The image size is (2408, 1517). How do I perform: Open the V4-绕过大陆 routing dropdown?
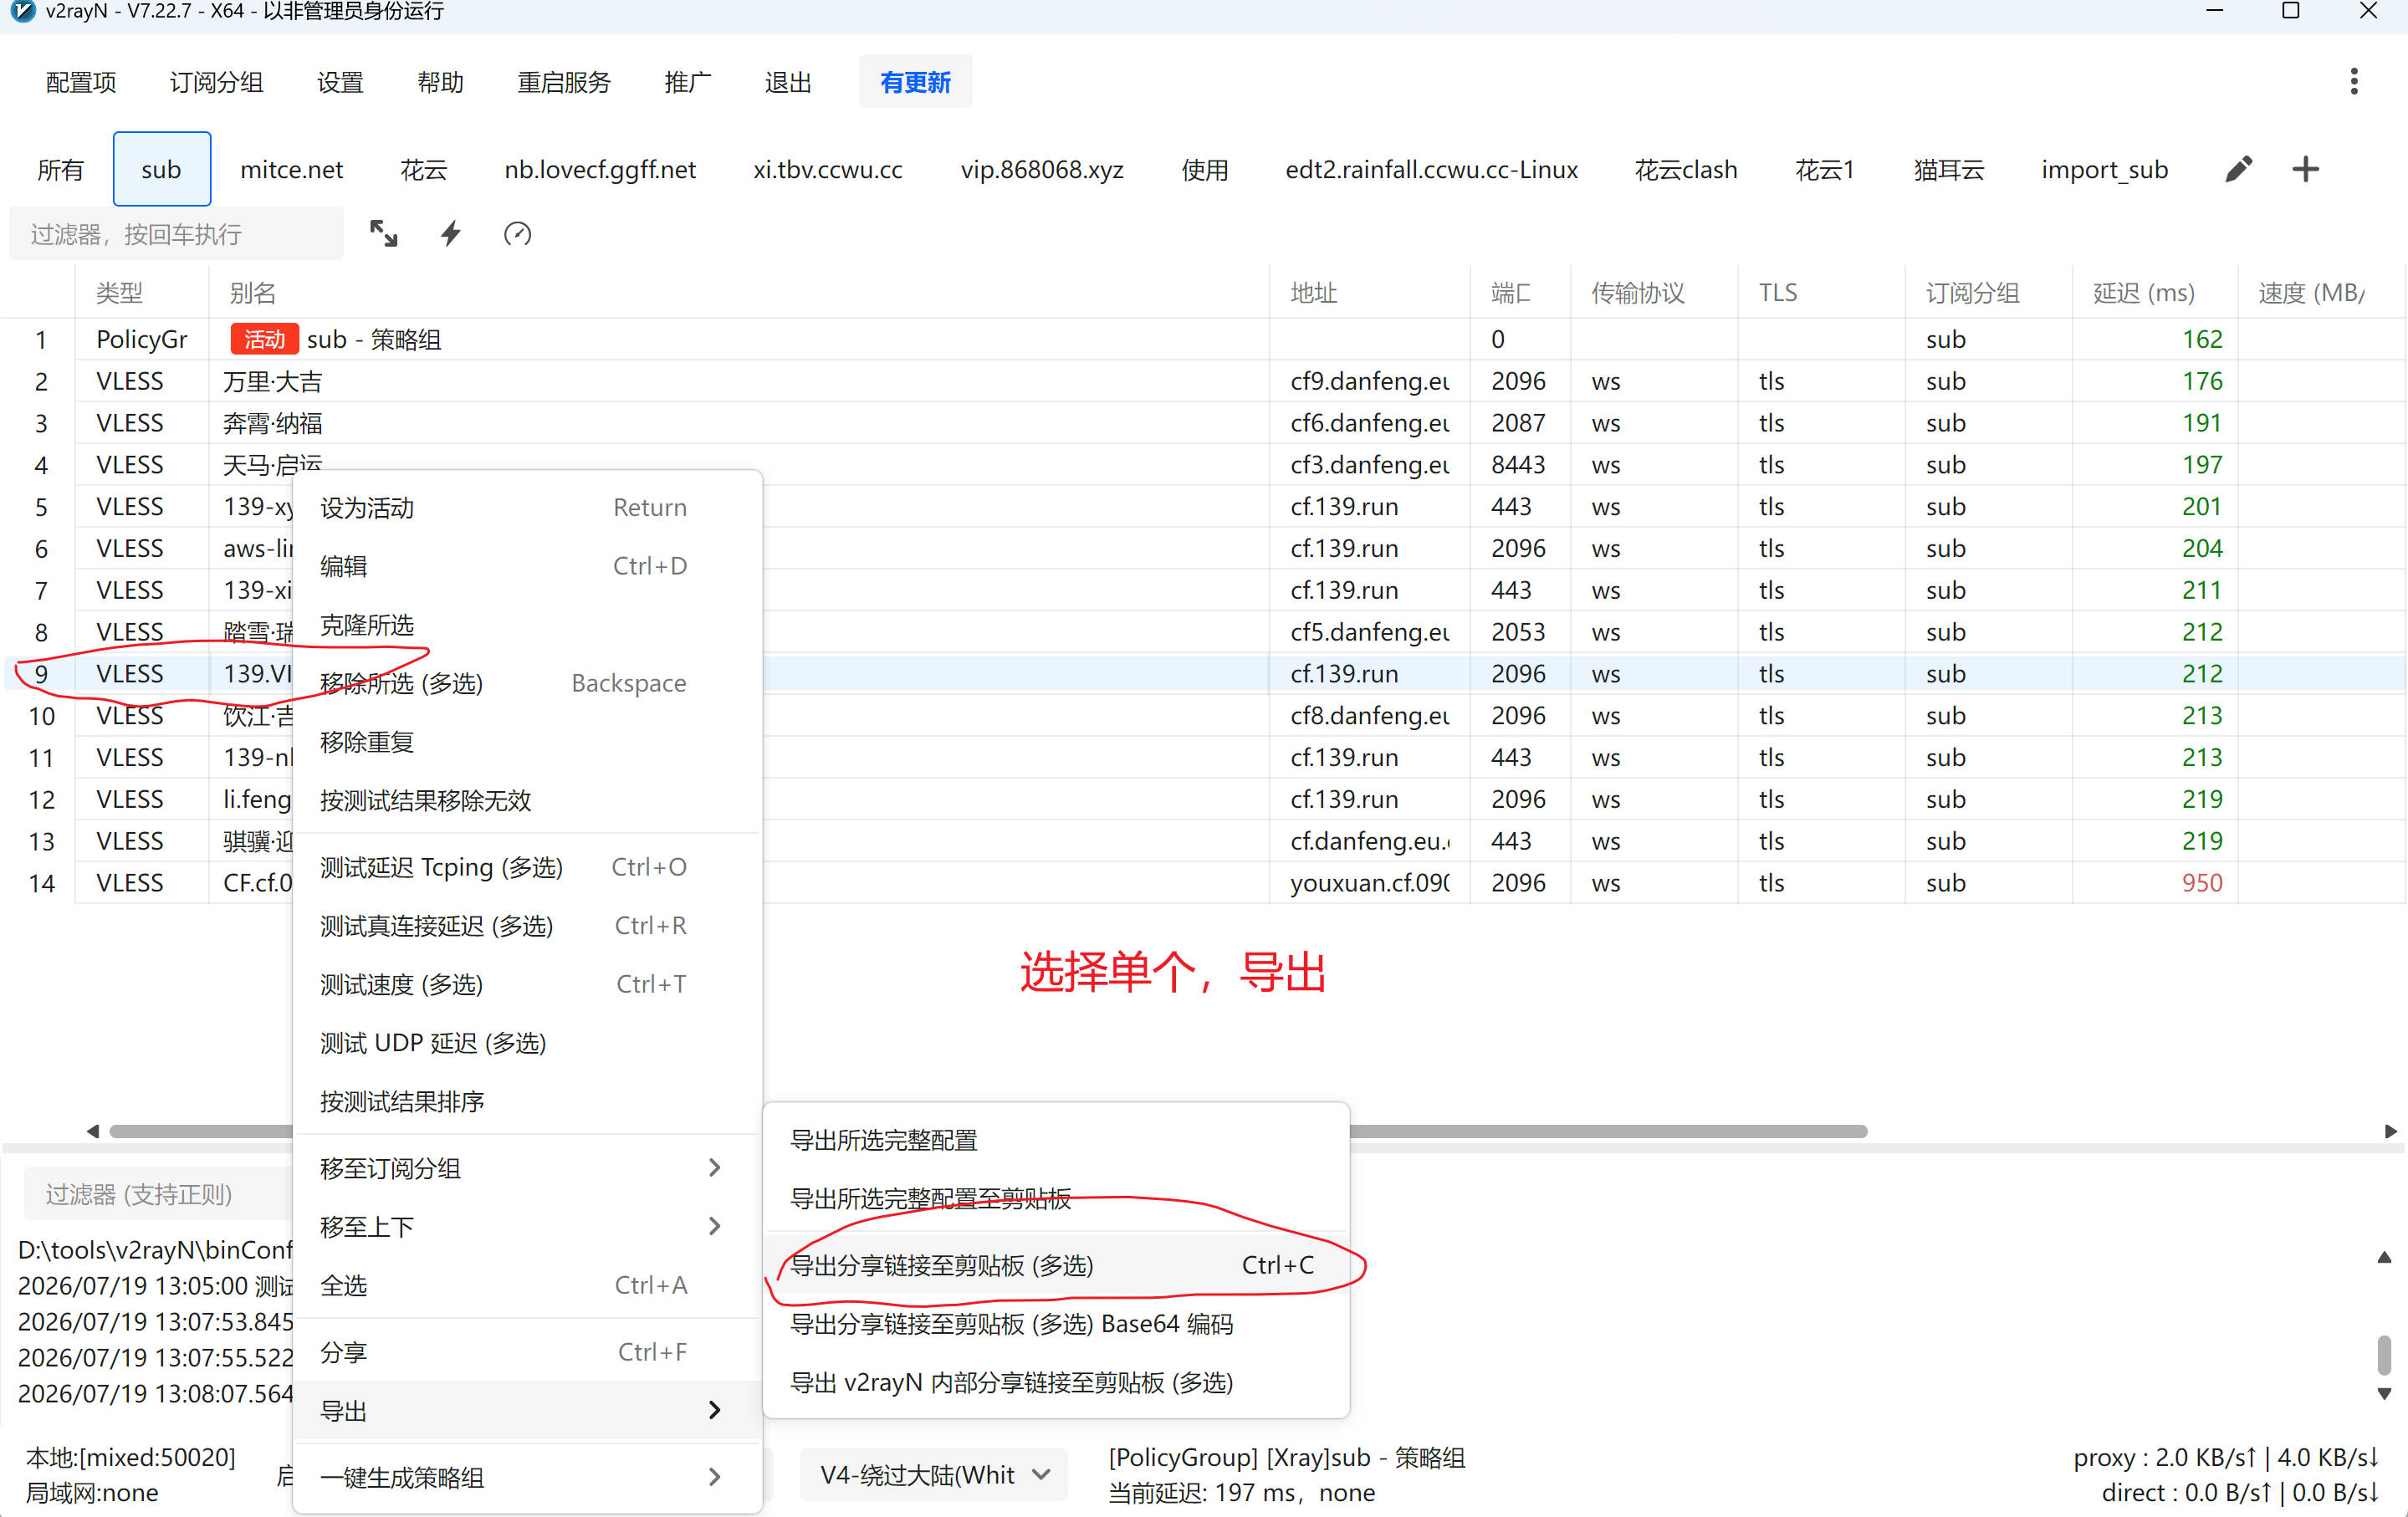[x=934, y=1474]
